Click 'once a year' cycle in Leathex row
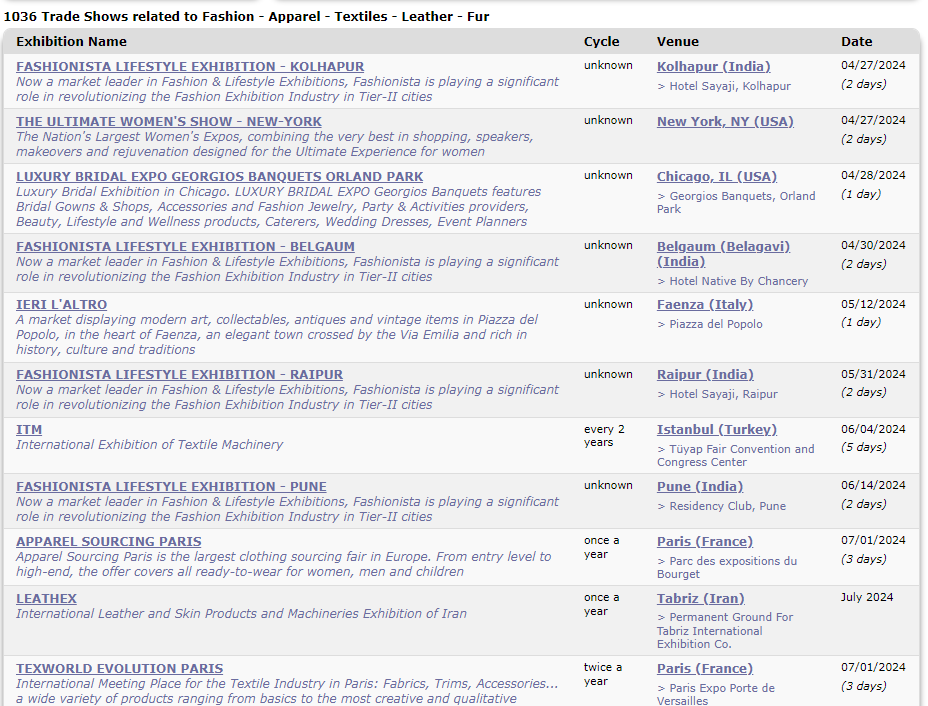This screenshot has height=706, width=928. (x=601, y=604)
